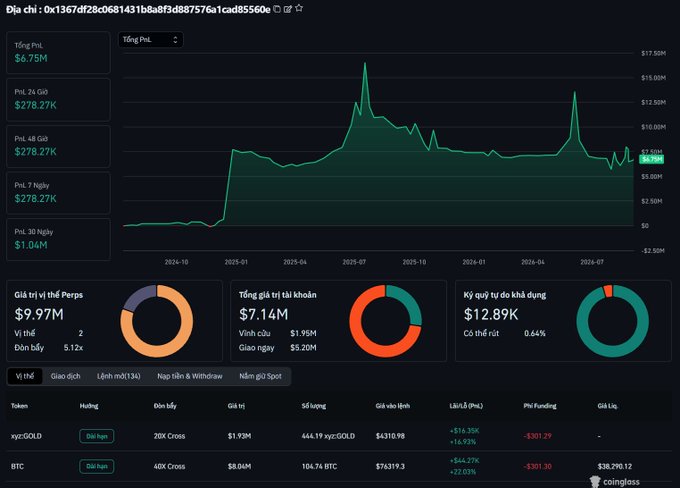Click the 40X Cross leverage cell

169,466
